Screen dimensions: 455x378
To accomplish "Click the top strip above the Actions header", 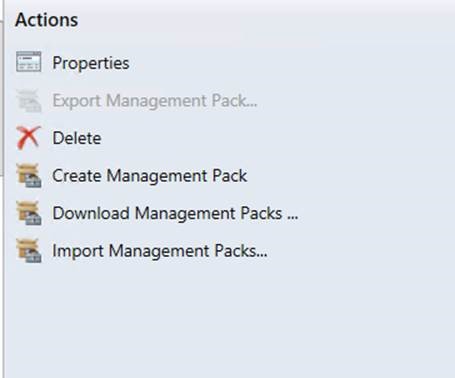I will pyautogui.click(x=227, y=4).
